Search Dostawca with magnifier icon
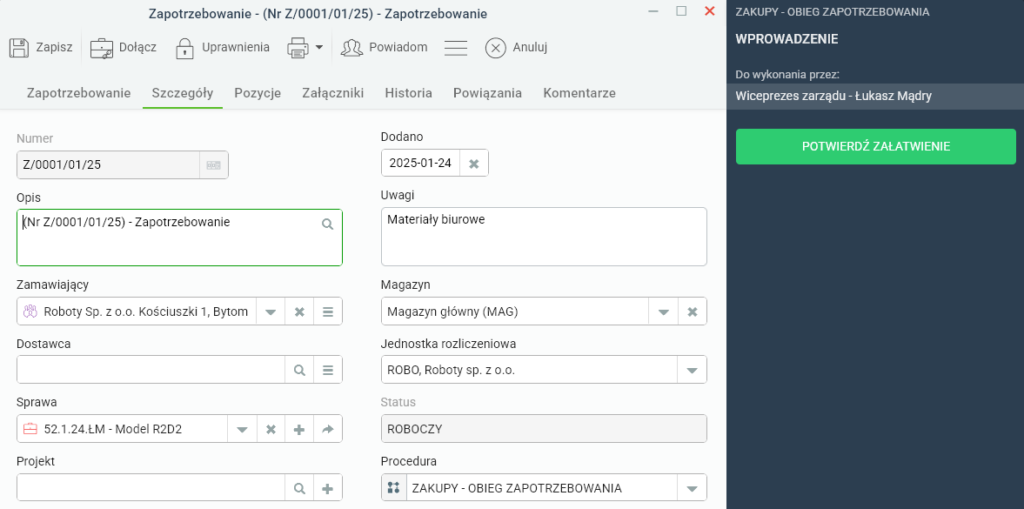Screen dimensions: 1024x509 [299, 370]
